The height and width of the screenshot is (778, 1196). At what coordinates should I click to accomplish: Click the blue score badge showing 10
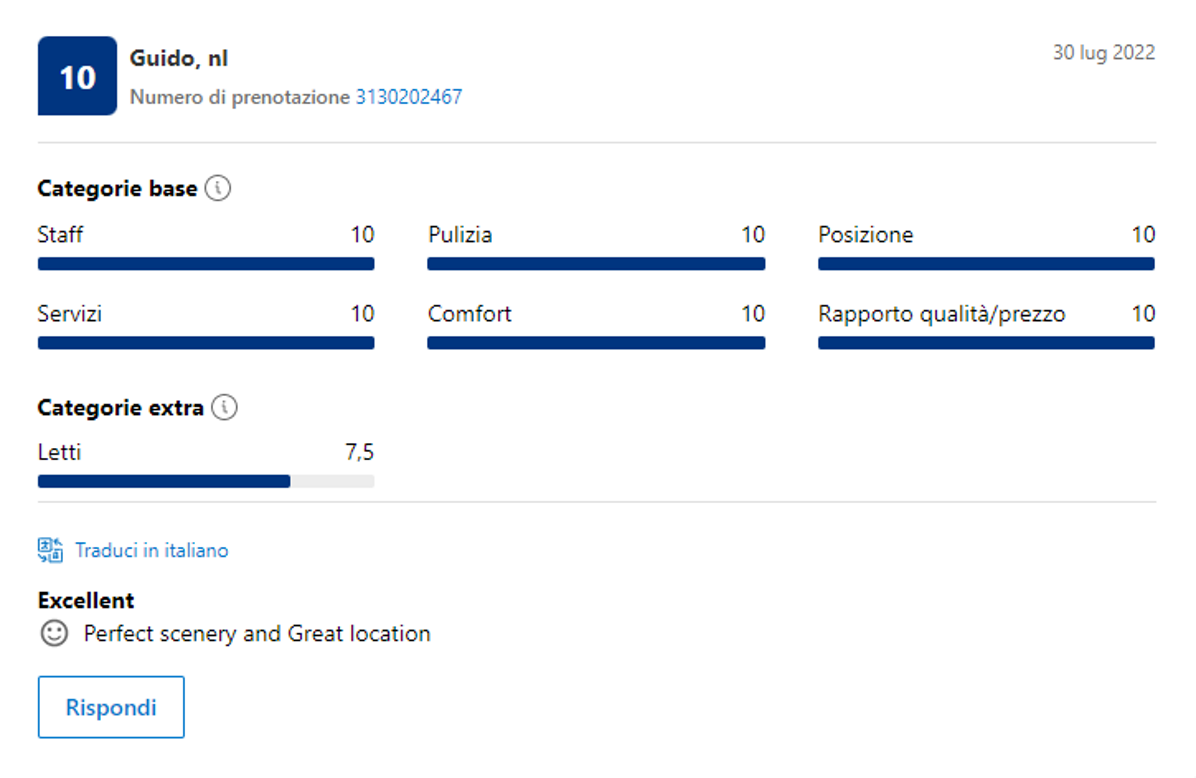tap(77, 77)
